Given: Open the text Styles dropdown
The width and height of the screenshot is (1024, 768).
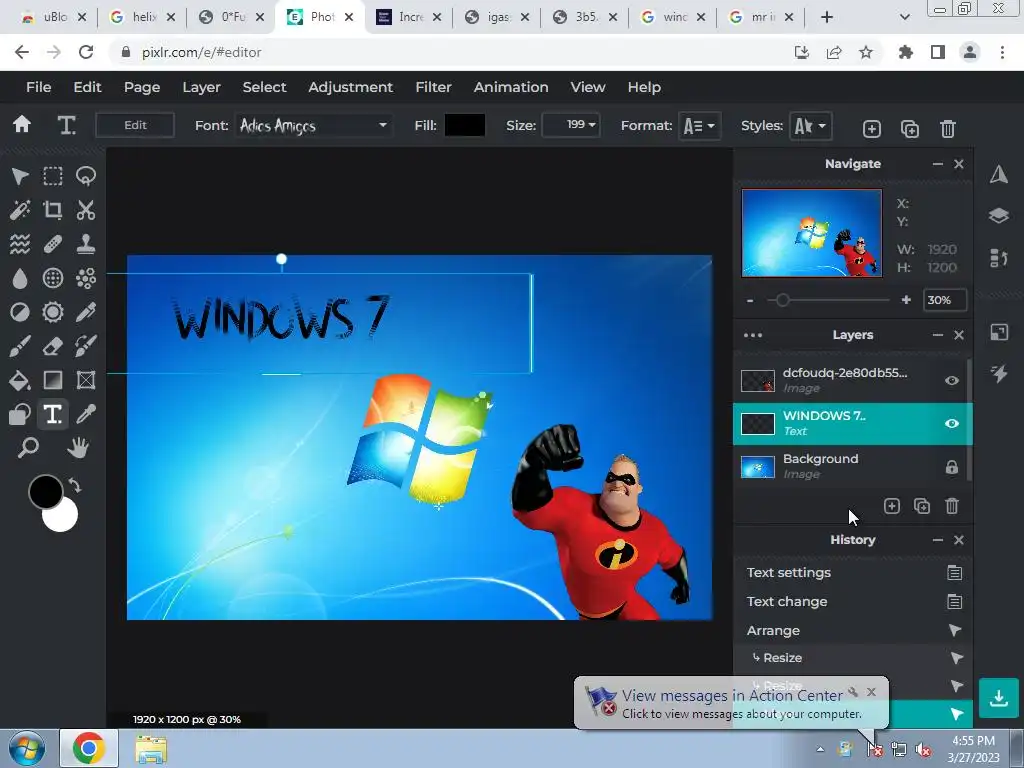Looking at the screenshot, I should click(810, 126).
